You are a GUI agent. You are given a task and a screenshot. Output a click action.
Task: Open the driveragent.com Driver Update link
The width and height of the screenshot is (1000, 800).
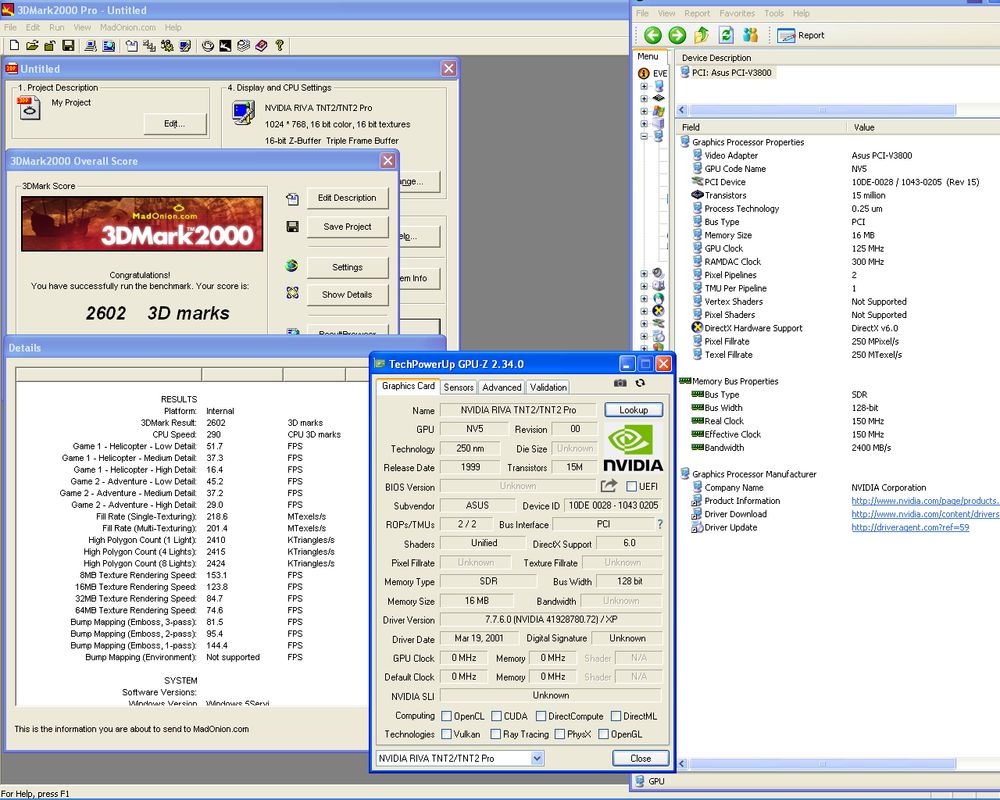(x=910, y=528)
